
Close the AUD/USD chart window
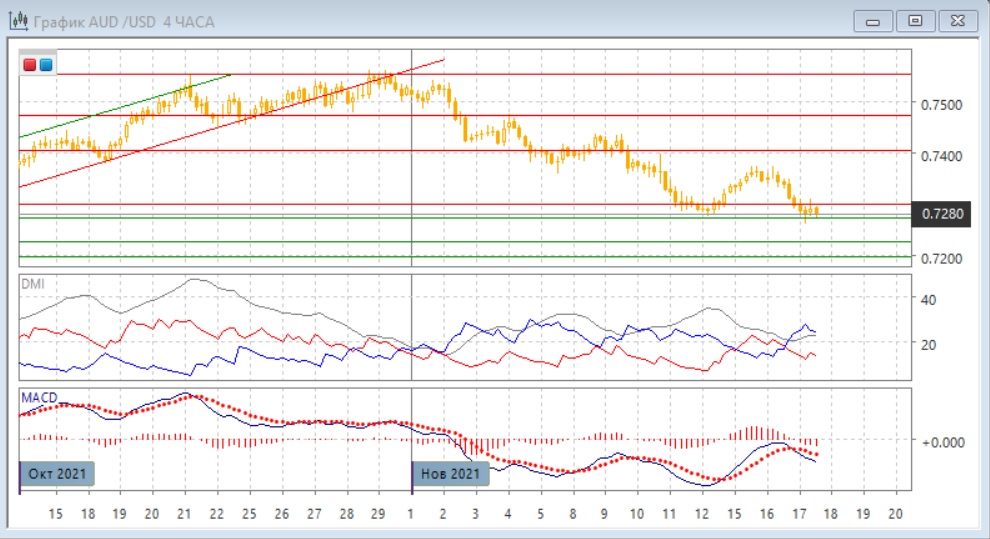point(956,21)
